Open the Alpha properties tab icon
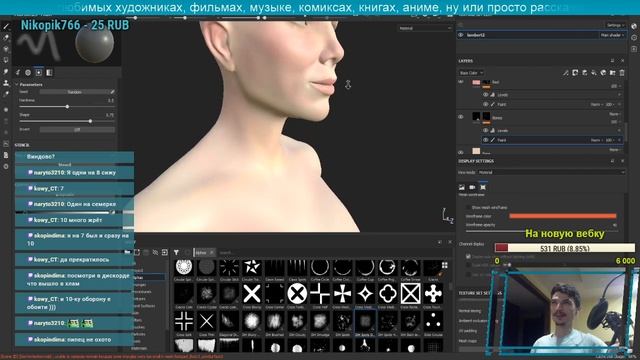The image size is (640, 360). (28, 72)
